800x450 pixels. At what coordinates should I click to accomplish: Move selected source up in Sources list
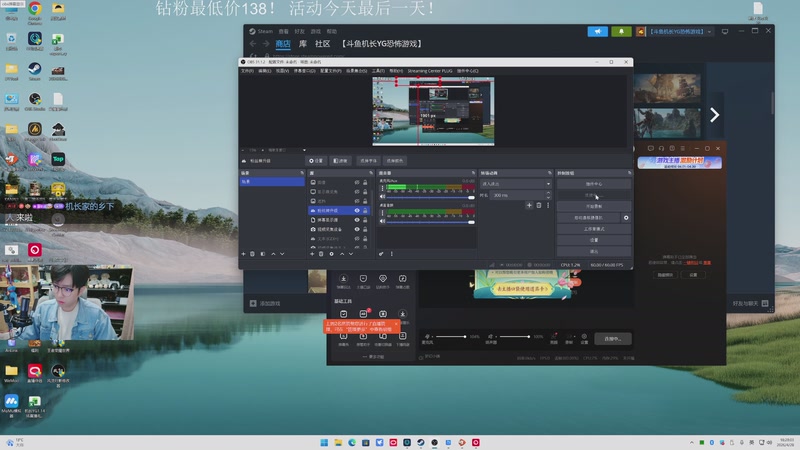click(342, 254)
